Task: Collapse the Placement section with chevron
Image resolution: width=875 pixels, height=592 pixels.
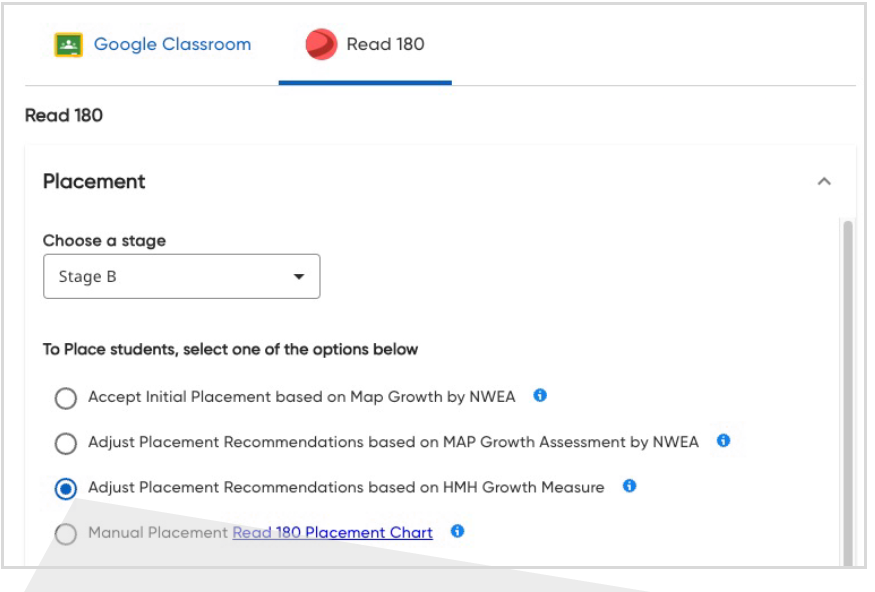Action: 824,182
